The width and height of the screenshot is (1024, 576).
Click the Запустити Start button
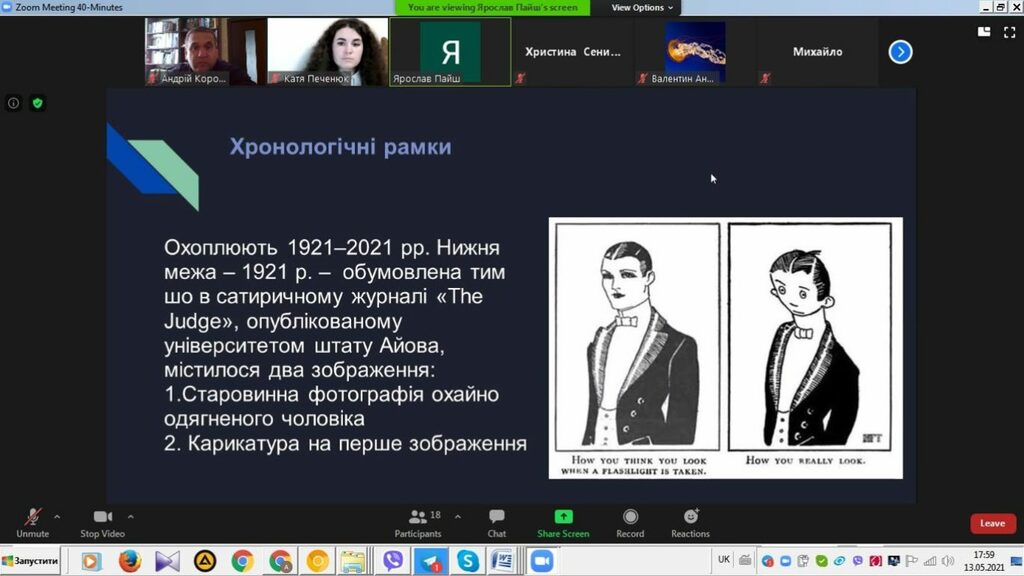[30, 562]
